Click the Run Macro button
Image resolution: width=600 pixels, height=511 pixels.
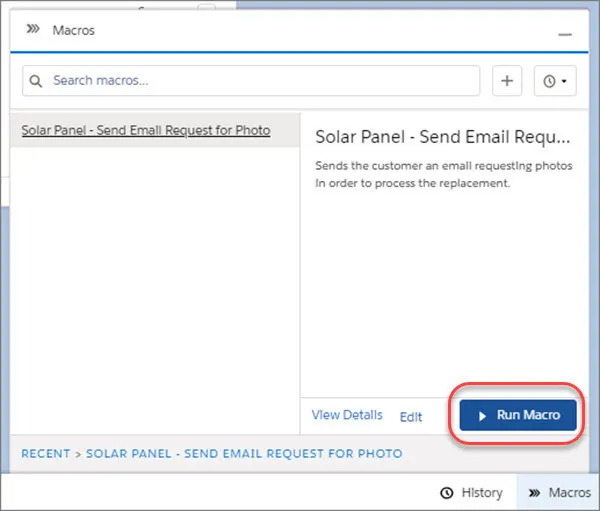click(x=518, y=415)
